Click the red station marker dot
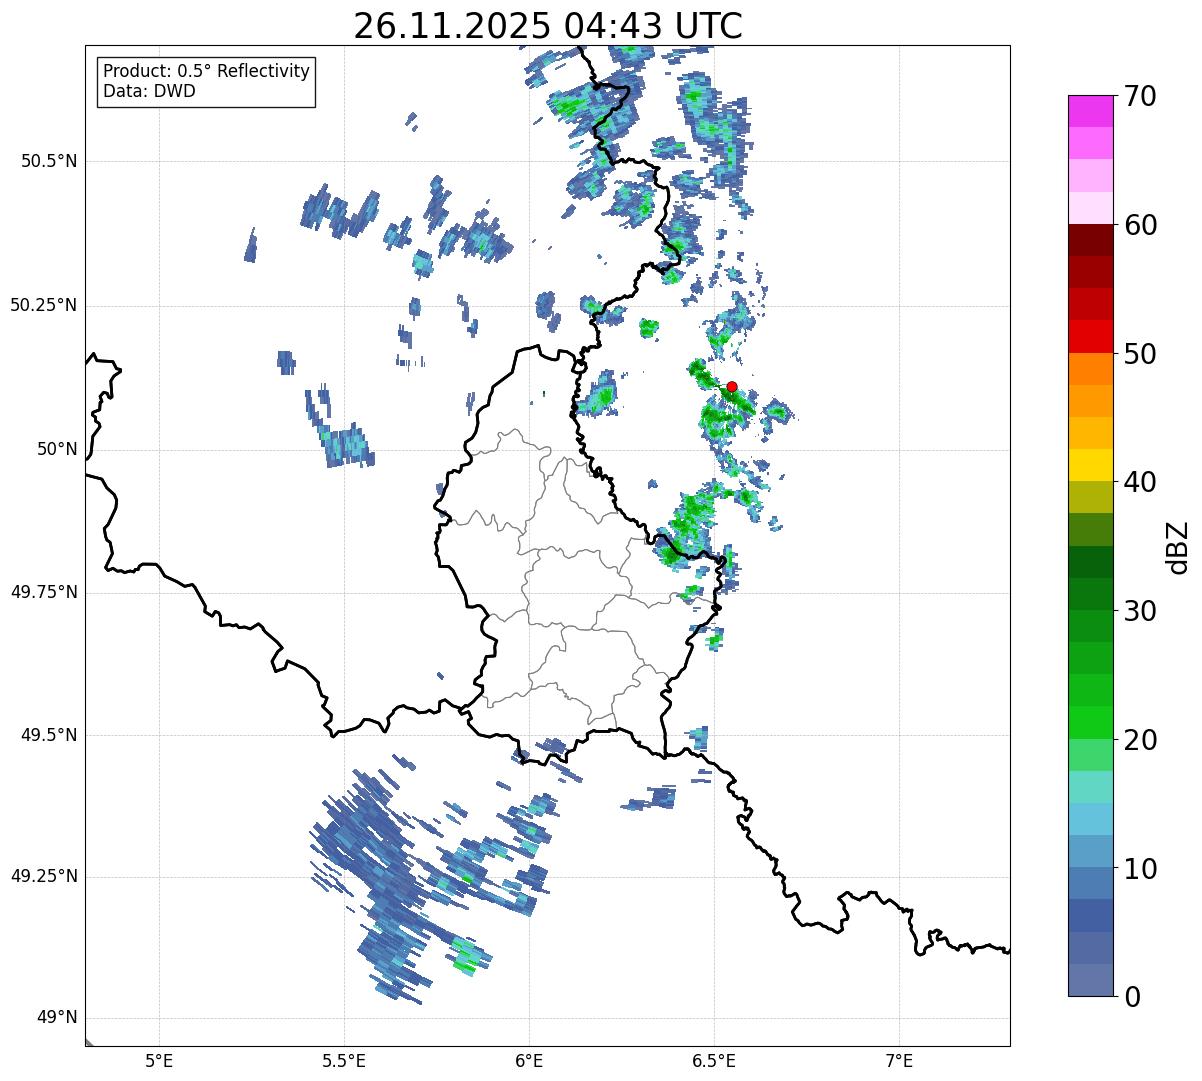The width and height of the screenshot is (1202, 1081). 731,387
